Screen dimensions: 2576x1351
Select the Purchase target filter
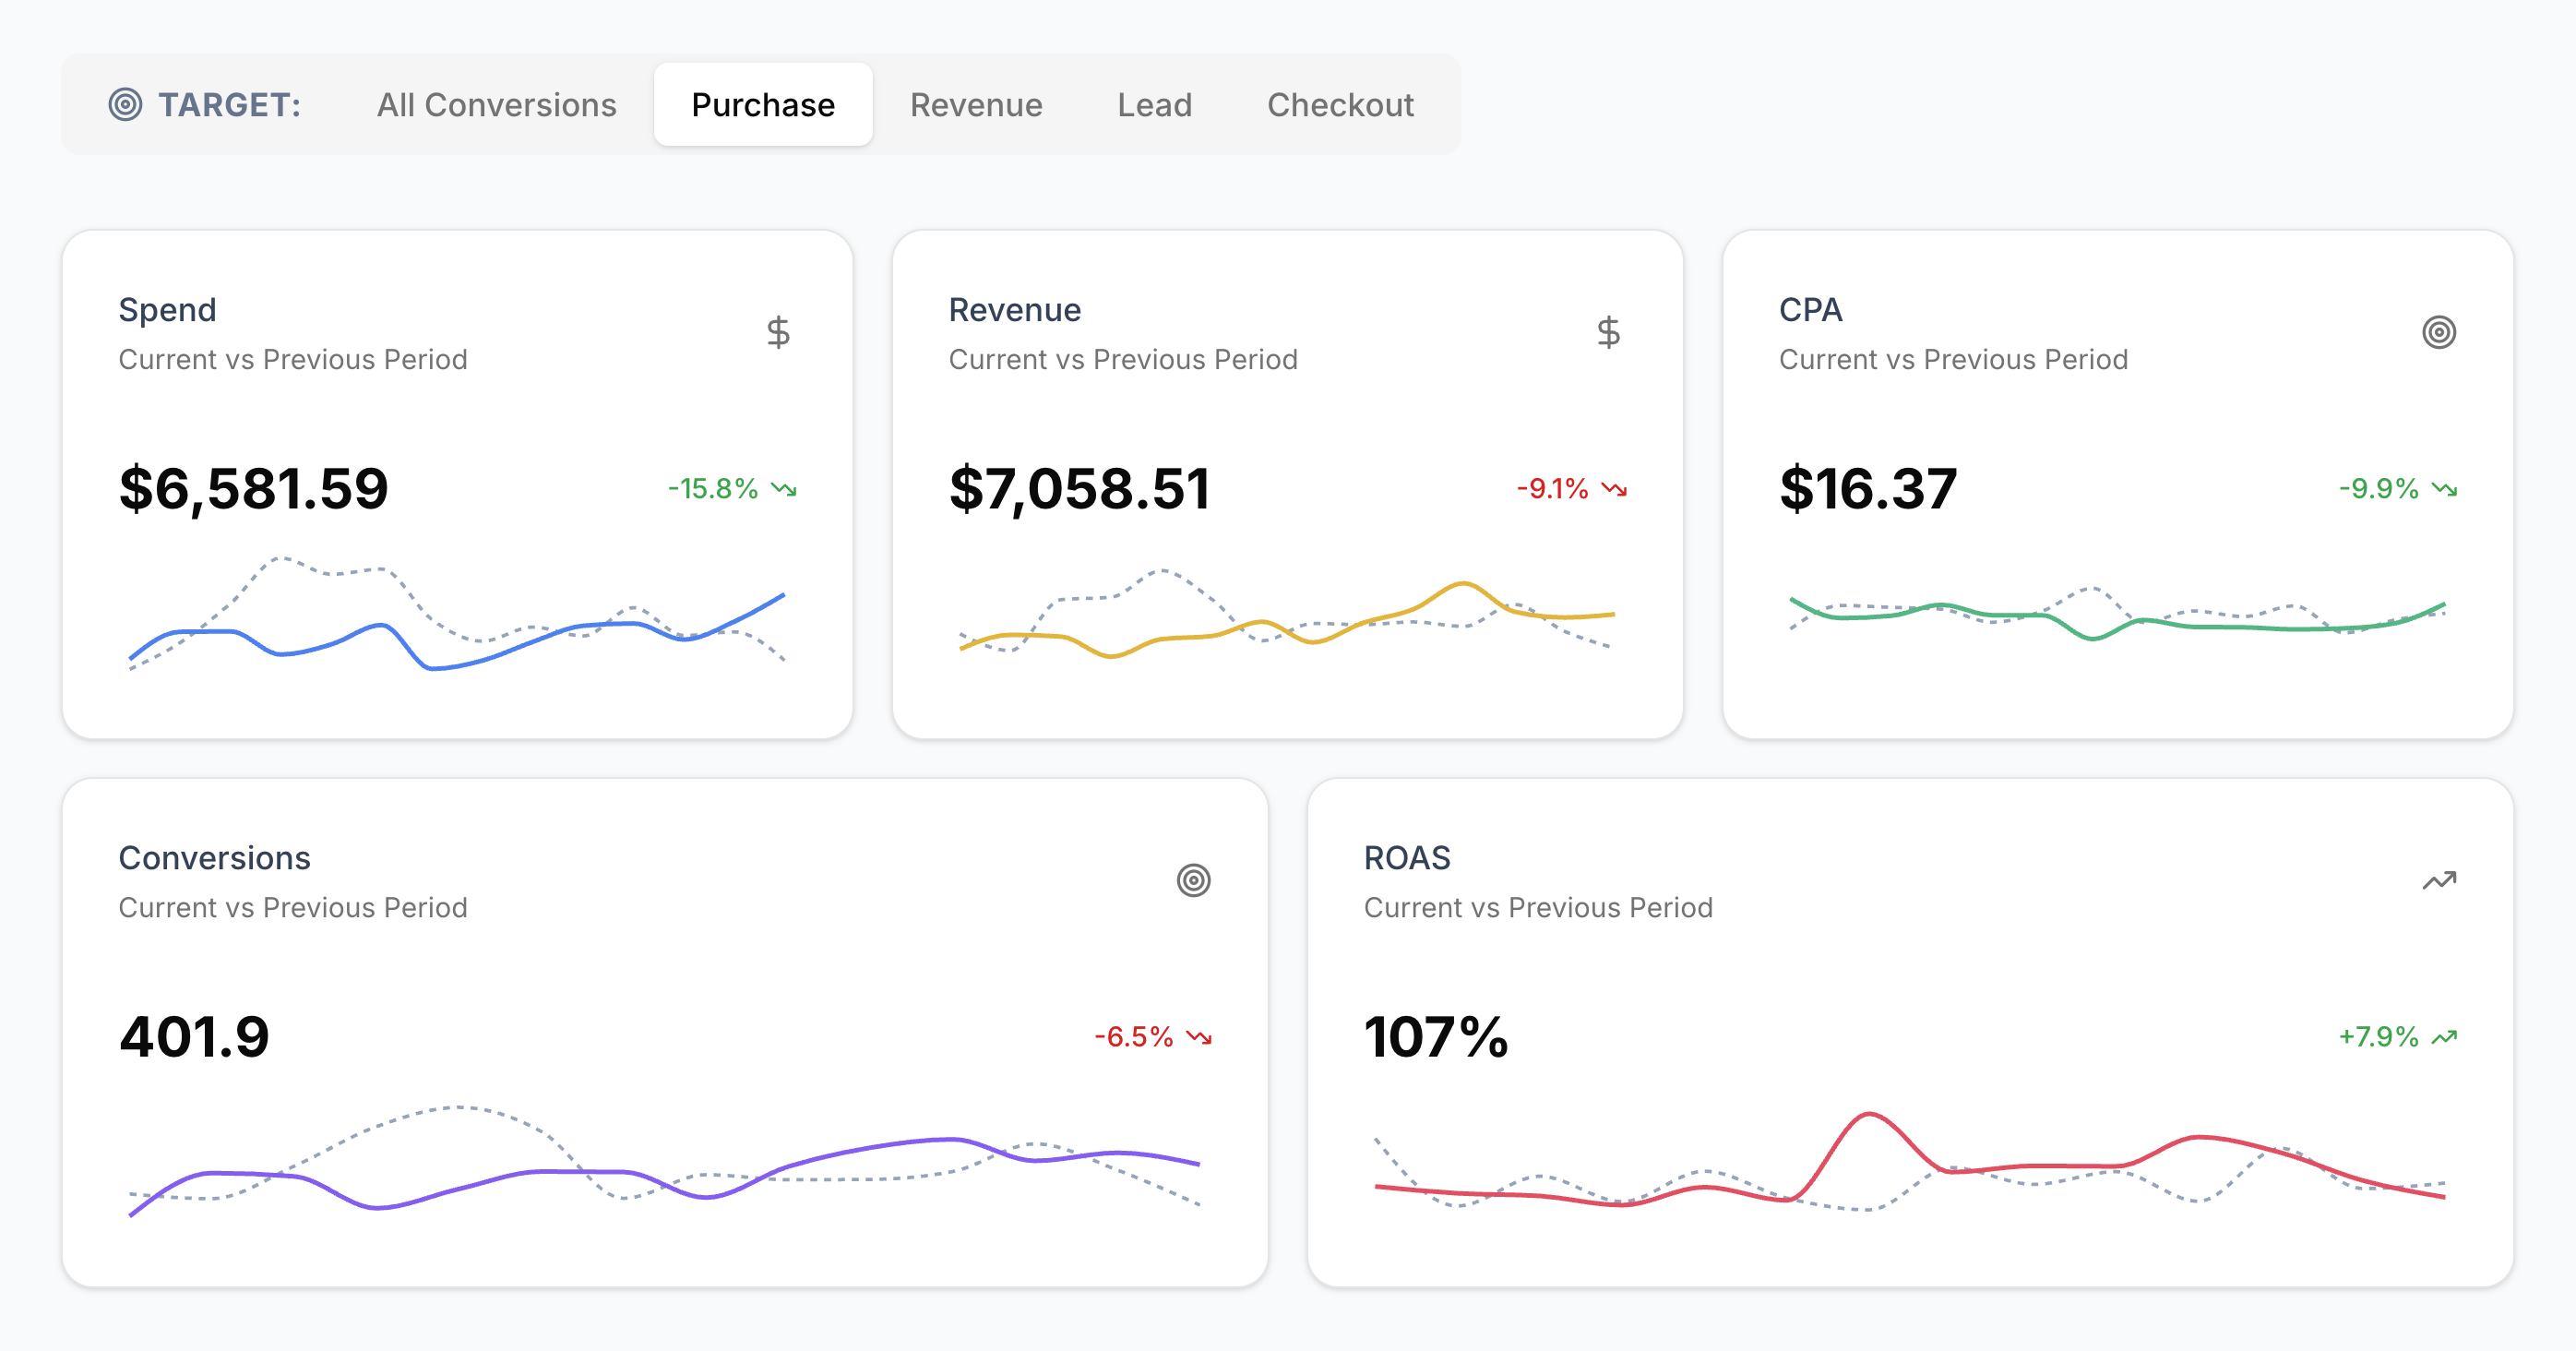click(x=763, y=104)
